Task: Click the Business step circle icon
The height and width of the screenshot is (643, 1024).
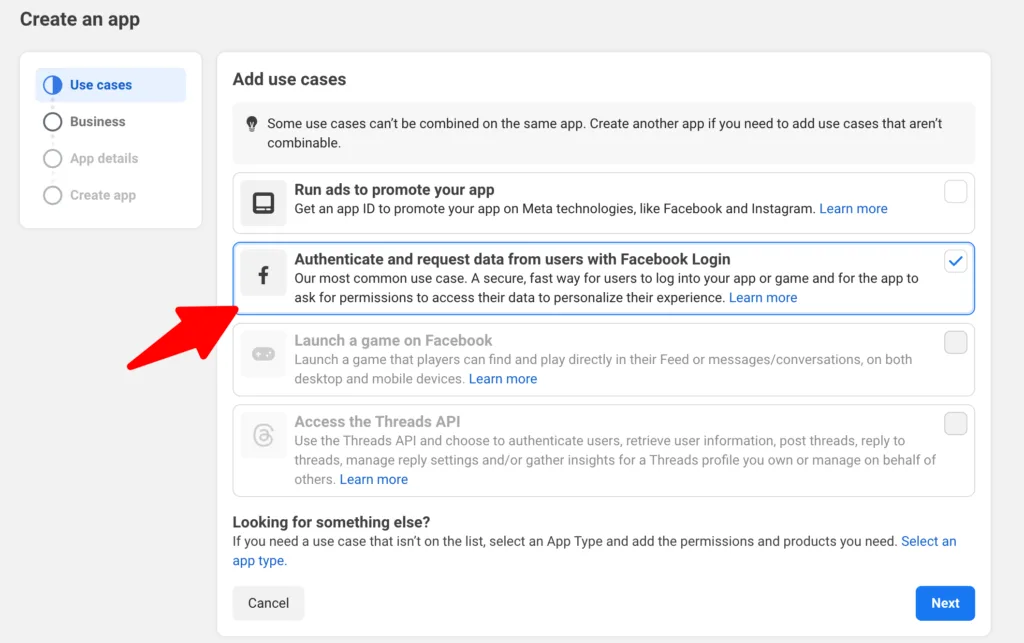Action: [52, 122]
